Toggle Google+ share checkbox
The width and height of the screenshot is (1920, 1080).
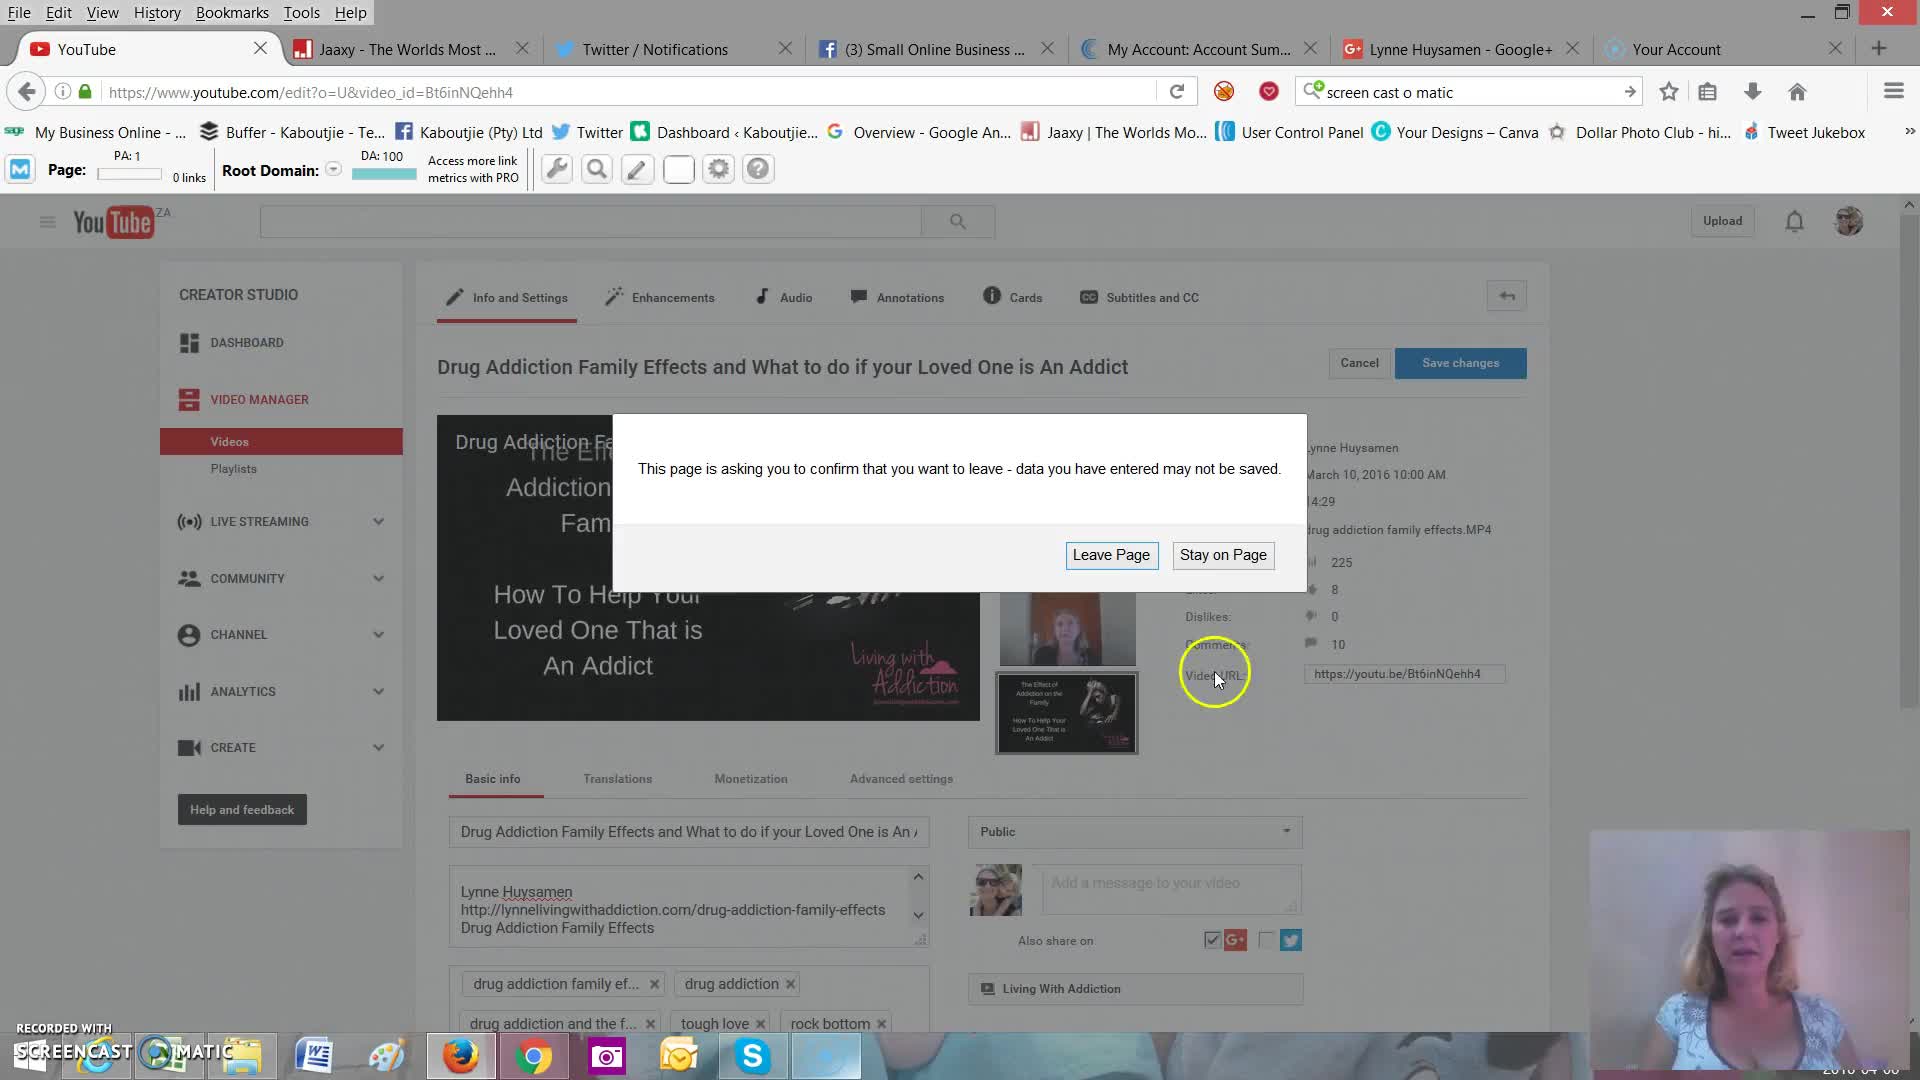pyautogui.click(x=1212, y=940)
